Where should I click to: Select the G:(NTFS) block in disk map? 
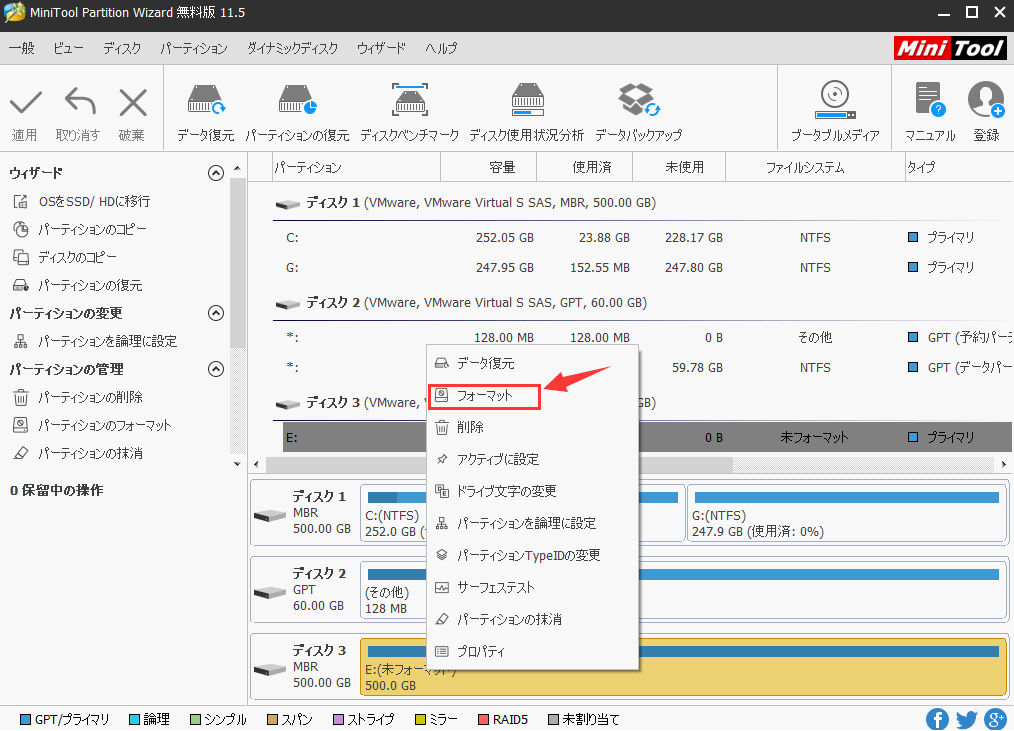point(847,513)
